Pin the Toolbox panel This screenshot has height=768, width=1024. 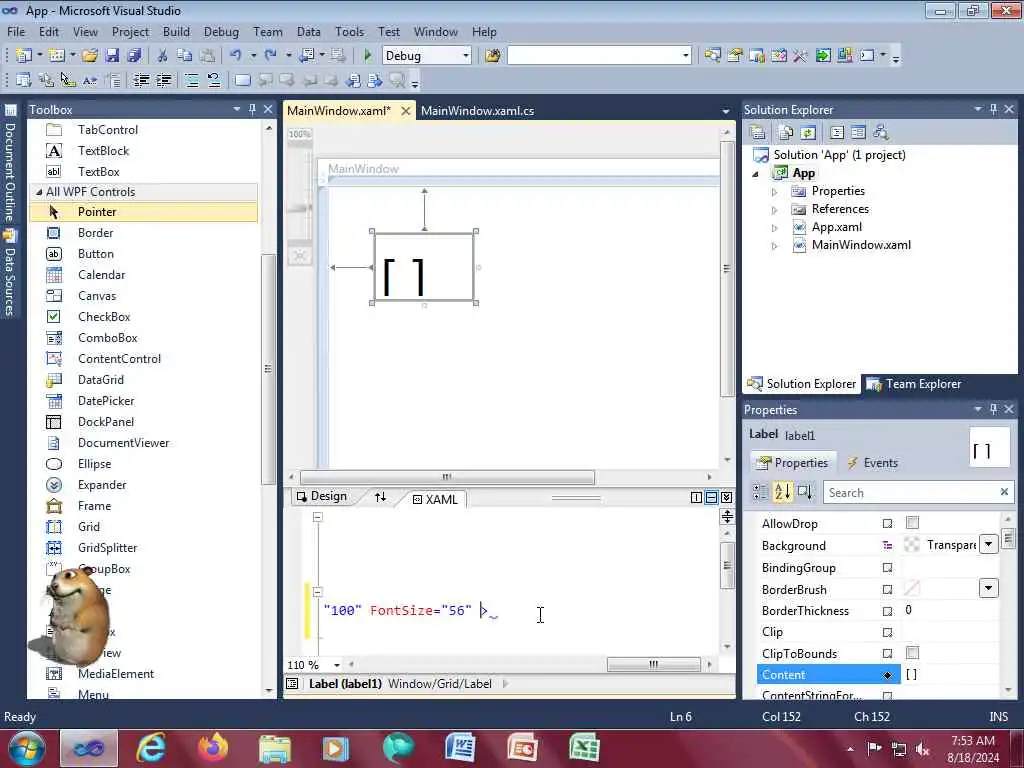click(x=252, y=109)
